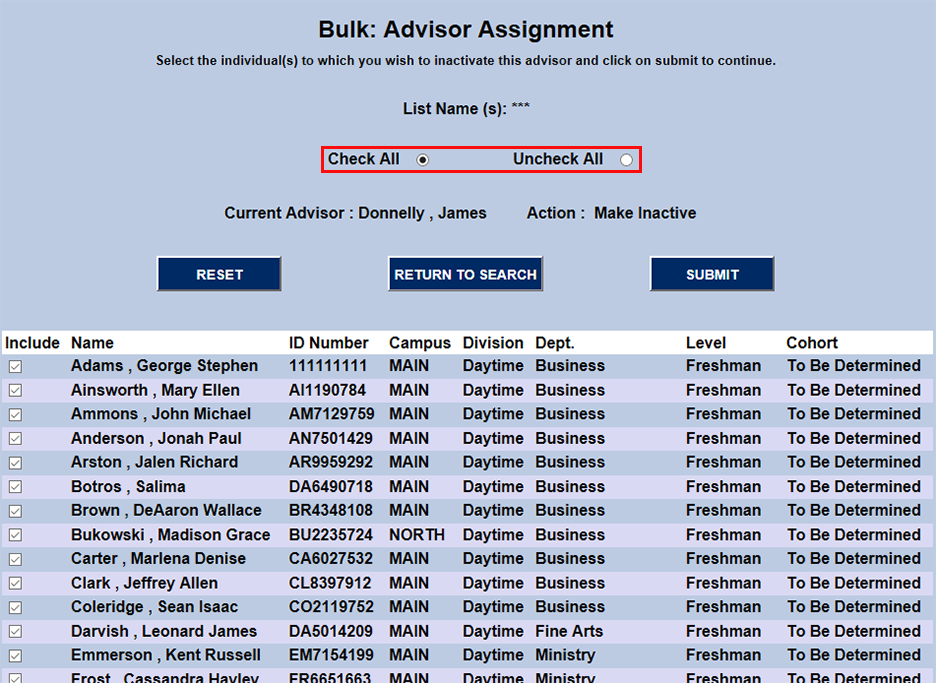The width and height of the screenshot is (936, 683).
Task: Toggle the checkbox for Arston, Jalen Richard
Action: (x=14, y=462)
